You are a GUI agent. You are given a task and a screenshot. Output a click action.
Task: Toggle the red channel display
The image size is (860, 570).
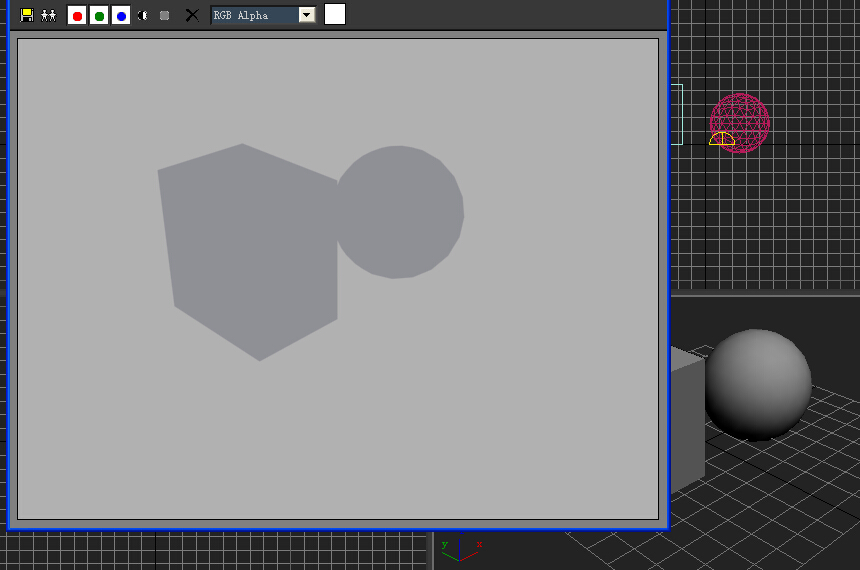pyautogui.click(x=77, y=15)
